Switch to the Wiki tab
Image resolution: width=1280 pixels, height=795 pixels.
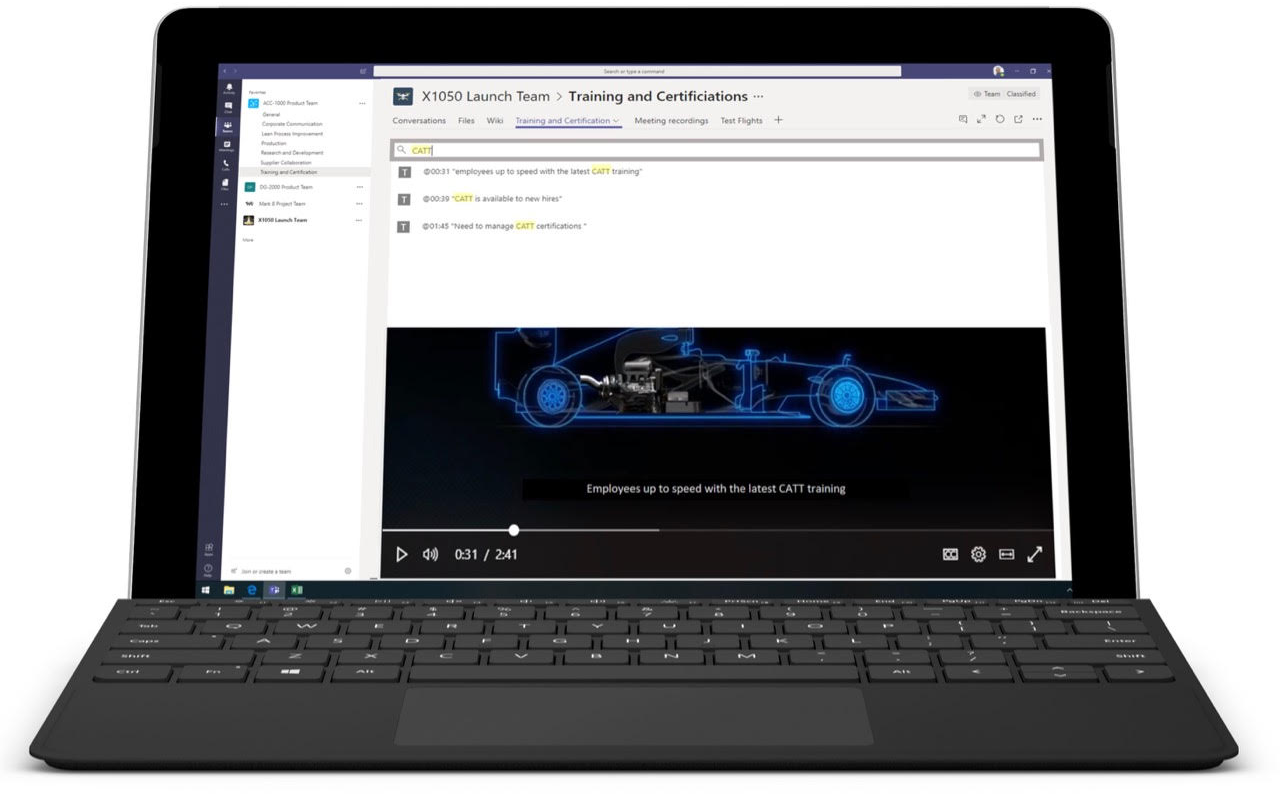click(495, 121)
